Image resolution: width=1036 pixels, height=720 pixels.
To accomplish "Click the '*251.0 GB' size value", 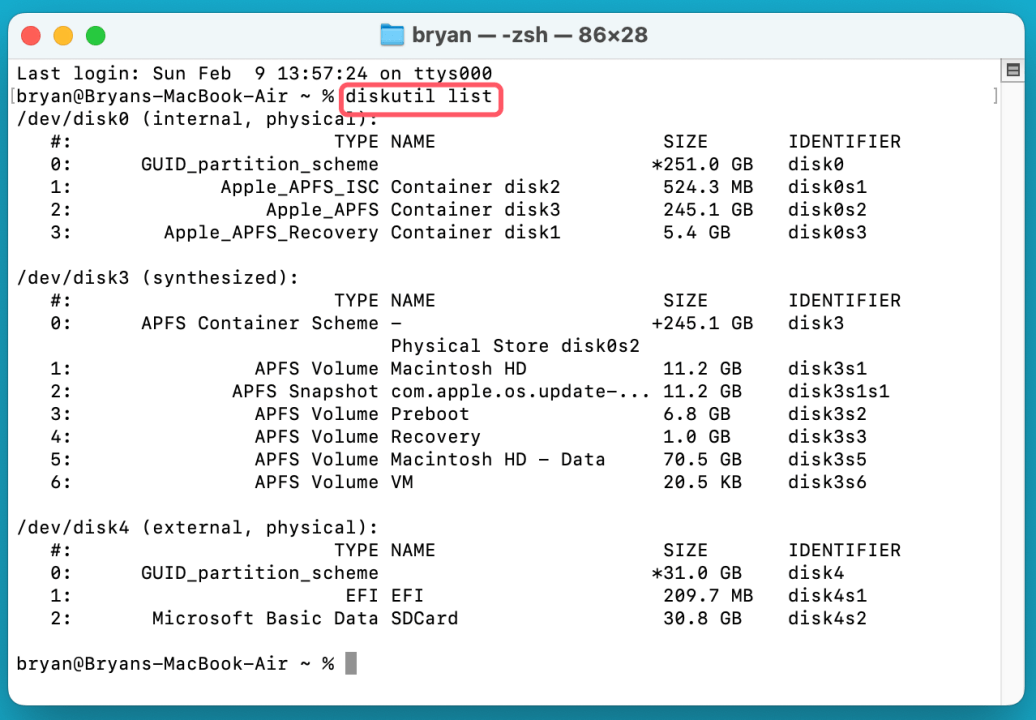I will [x=702, y=165].
